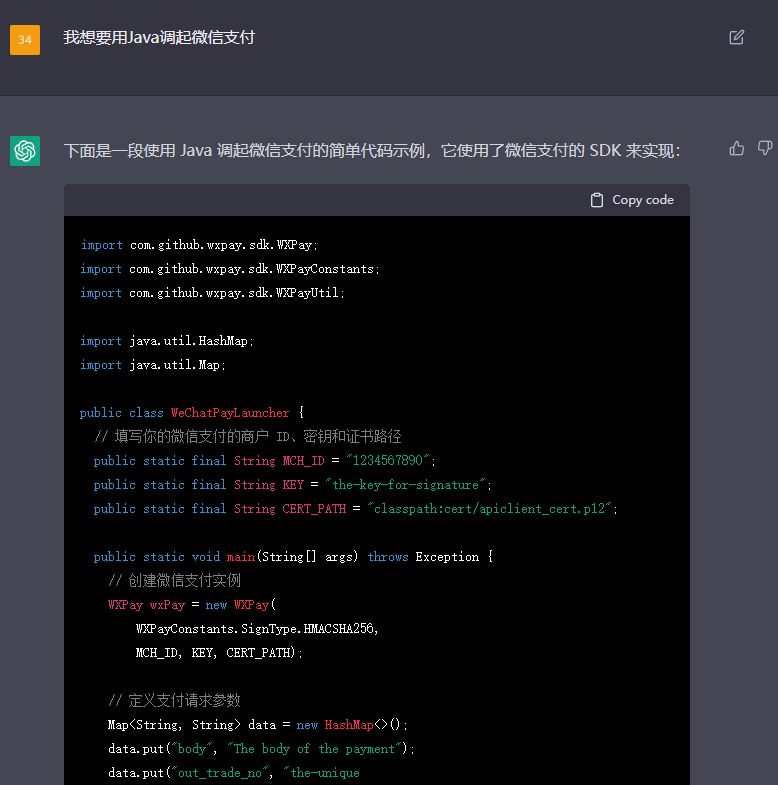Give the response a thumbs down
Screen dimensions: 778x785
[x=765, y=149]
